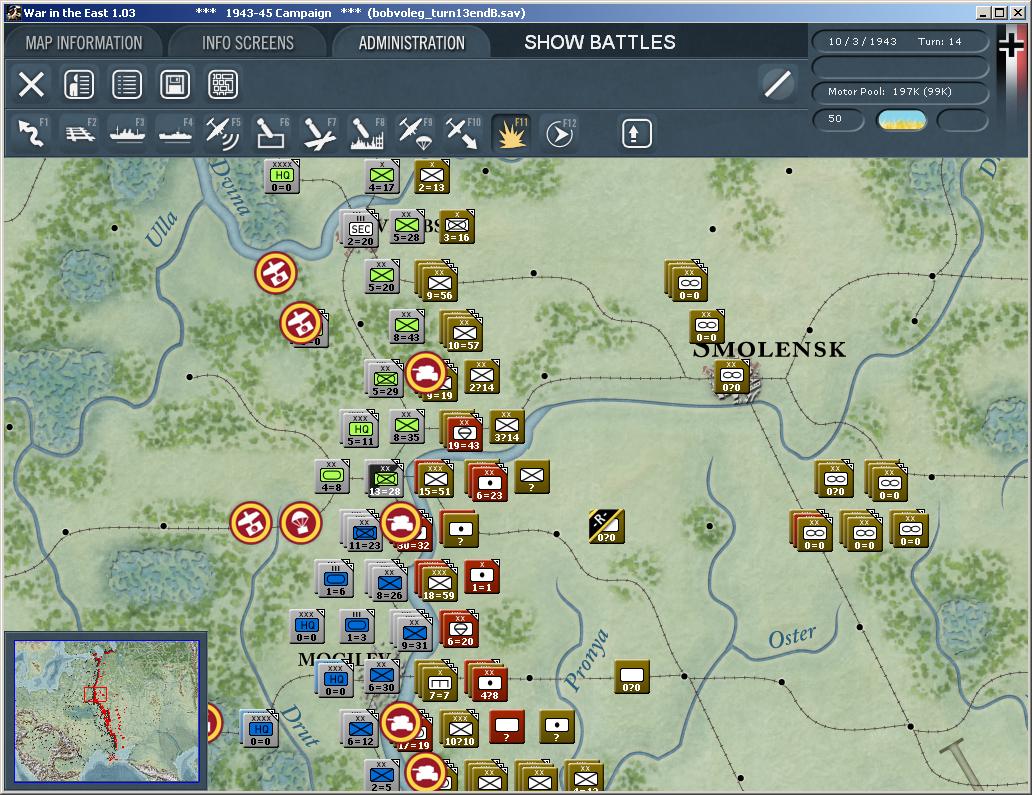The height and width of the screenshot is (795, 1032).
Task: Select the Soviet unit 7=7
Action: [438, 683]
